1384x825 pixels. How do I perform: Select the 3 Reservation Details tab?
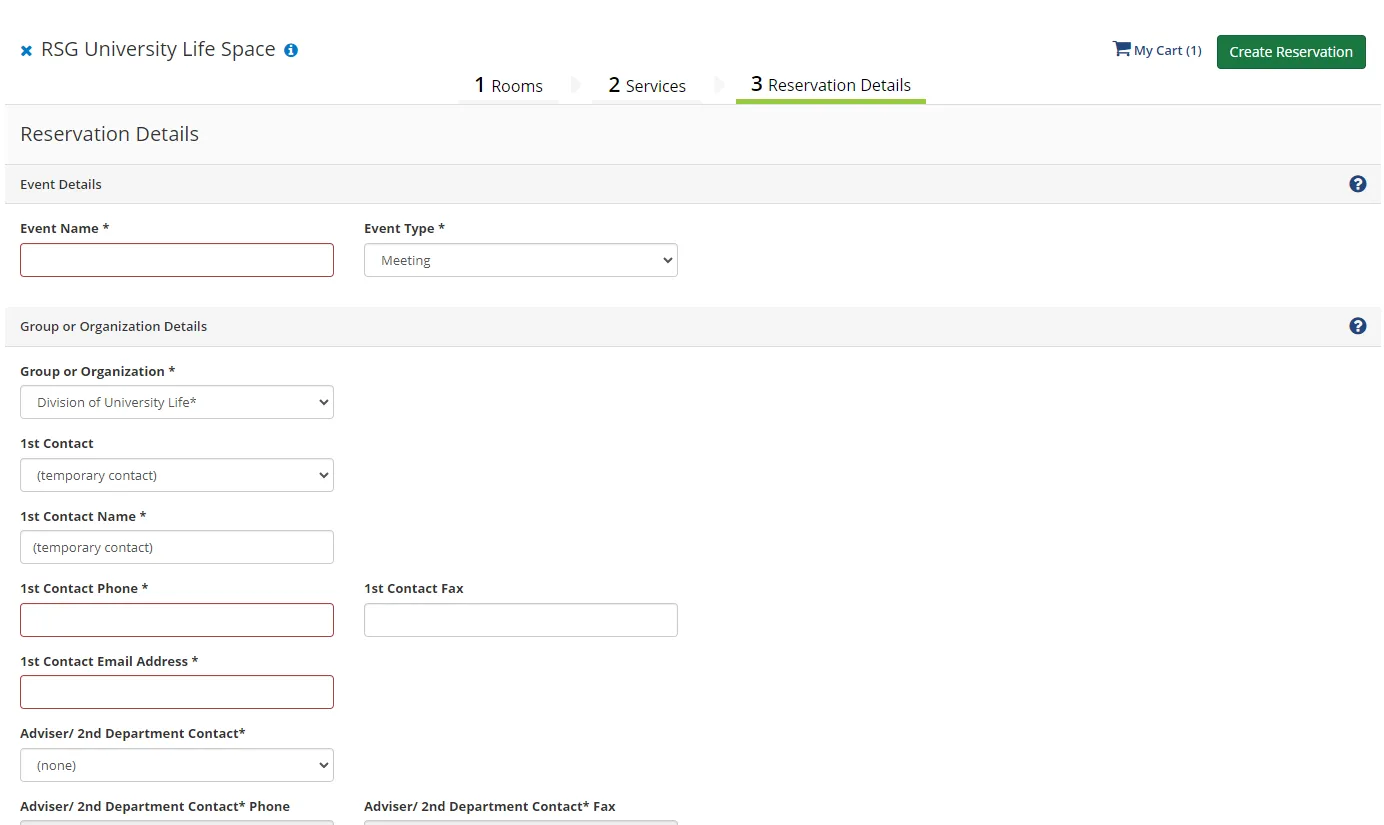point(831,86)
